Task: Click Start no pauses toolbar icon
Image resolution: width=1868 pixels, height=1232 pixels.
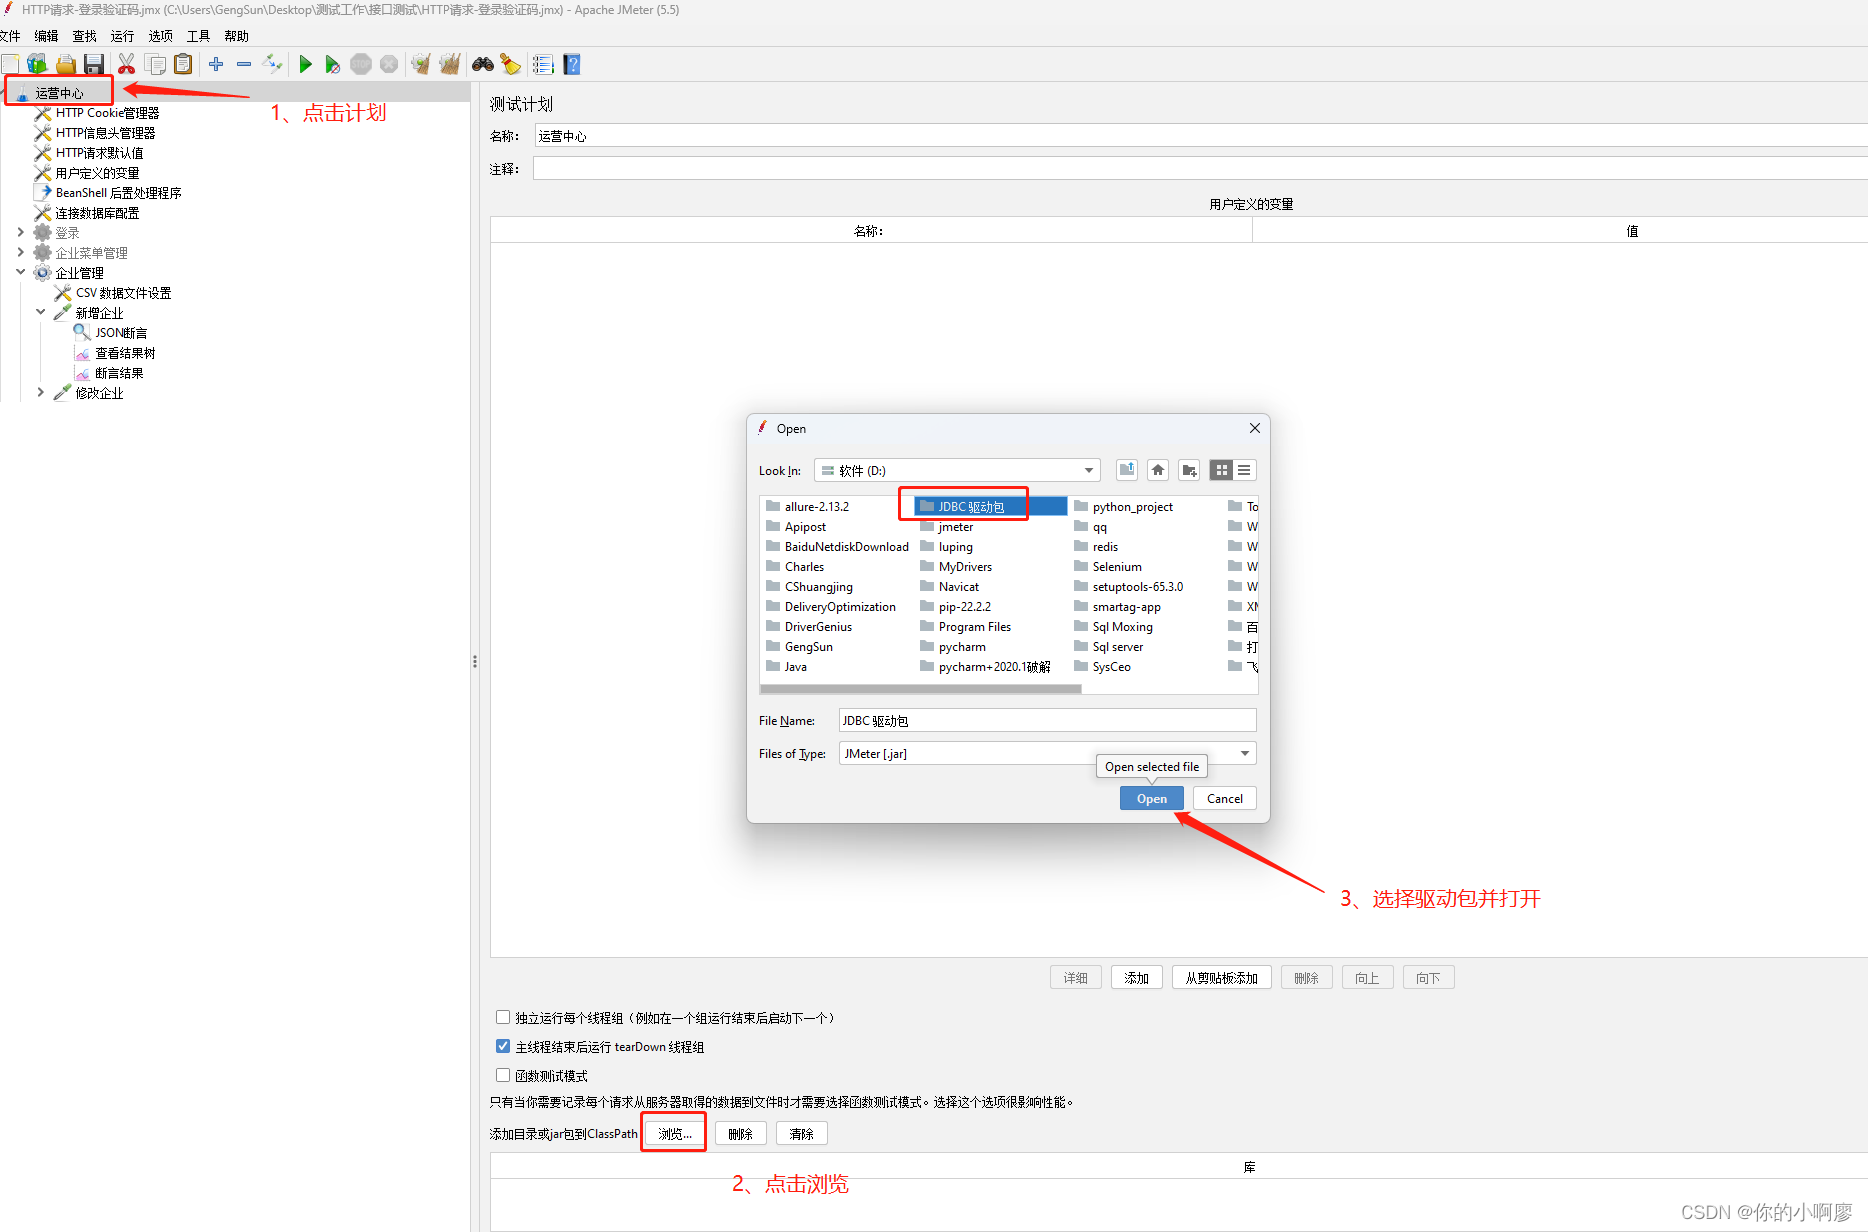Action: (333, 65)
